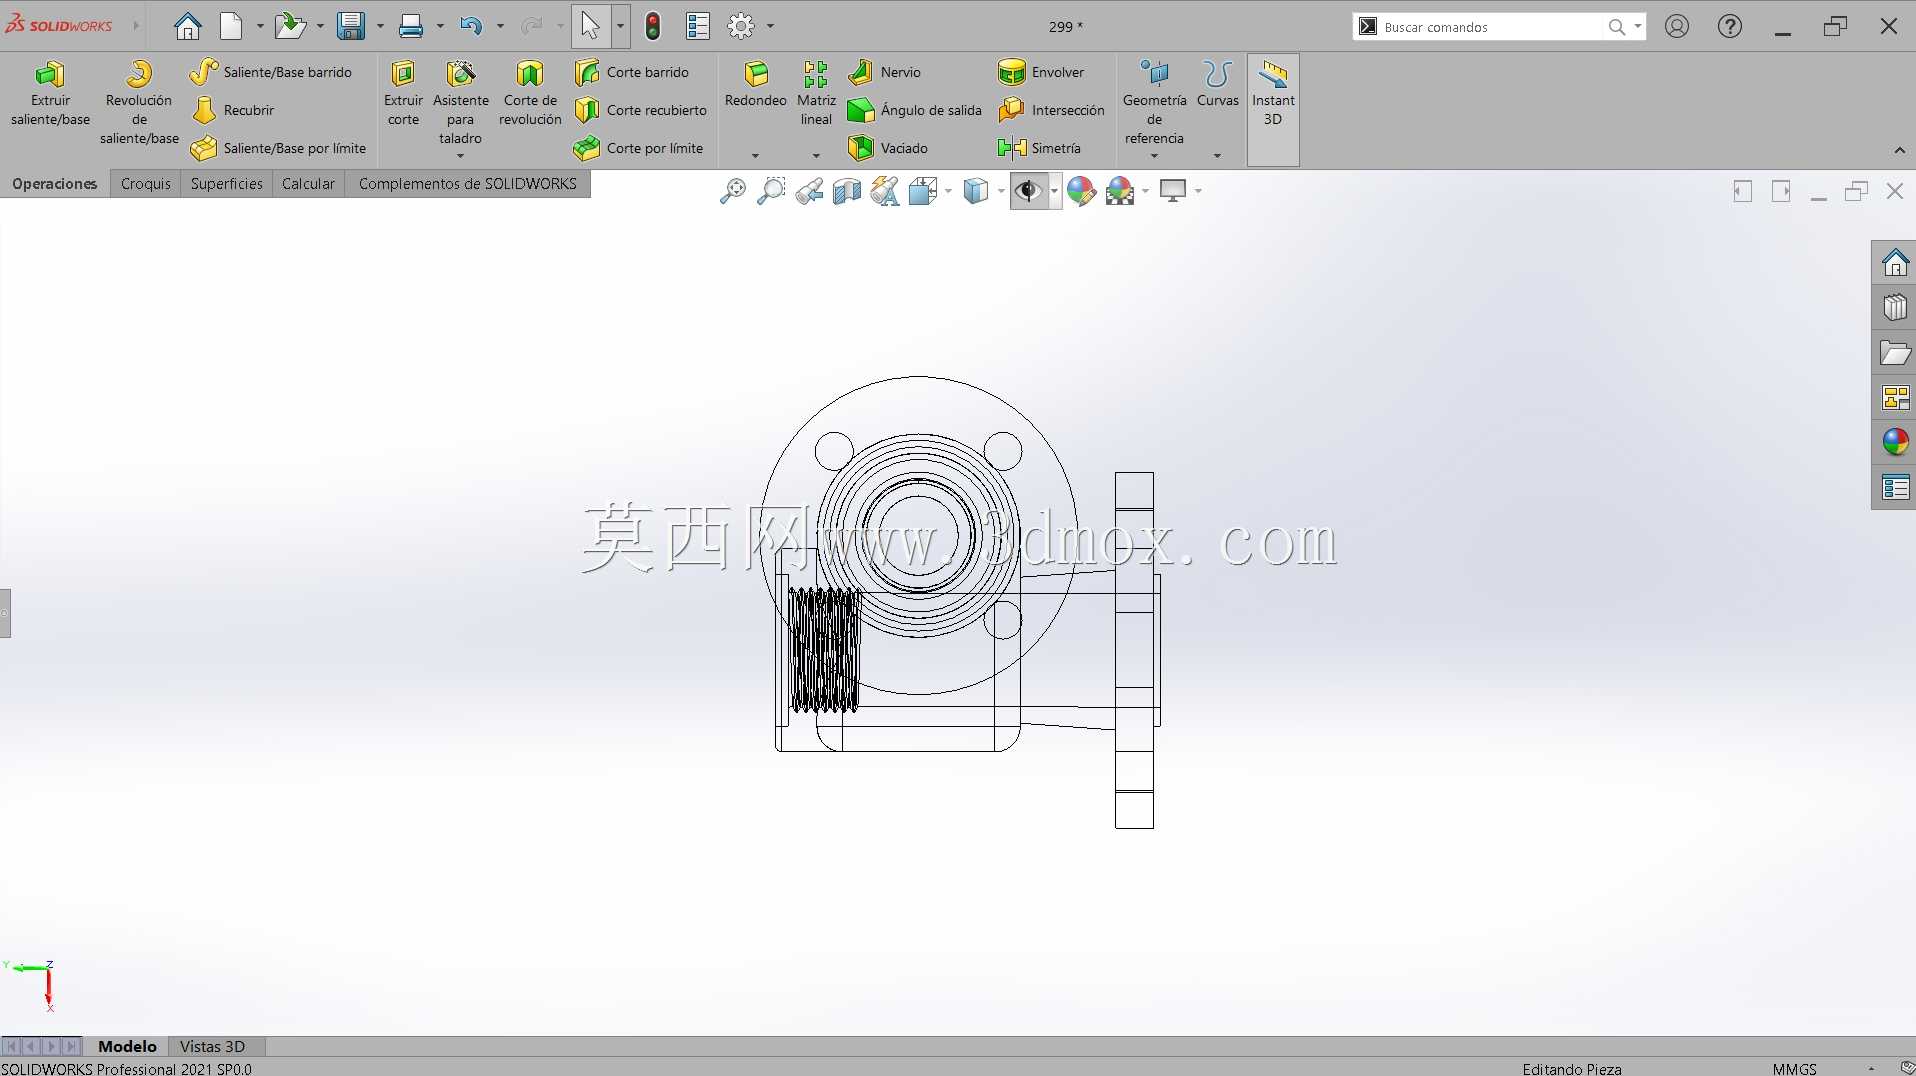The height and width of the screenshot is (1076, 1916).
Task: Expand Options gear dropdown arrow
Action: (x=770, y=26)
